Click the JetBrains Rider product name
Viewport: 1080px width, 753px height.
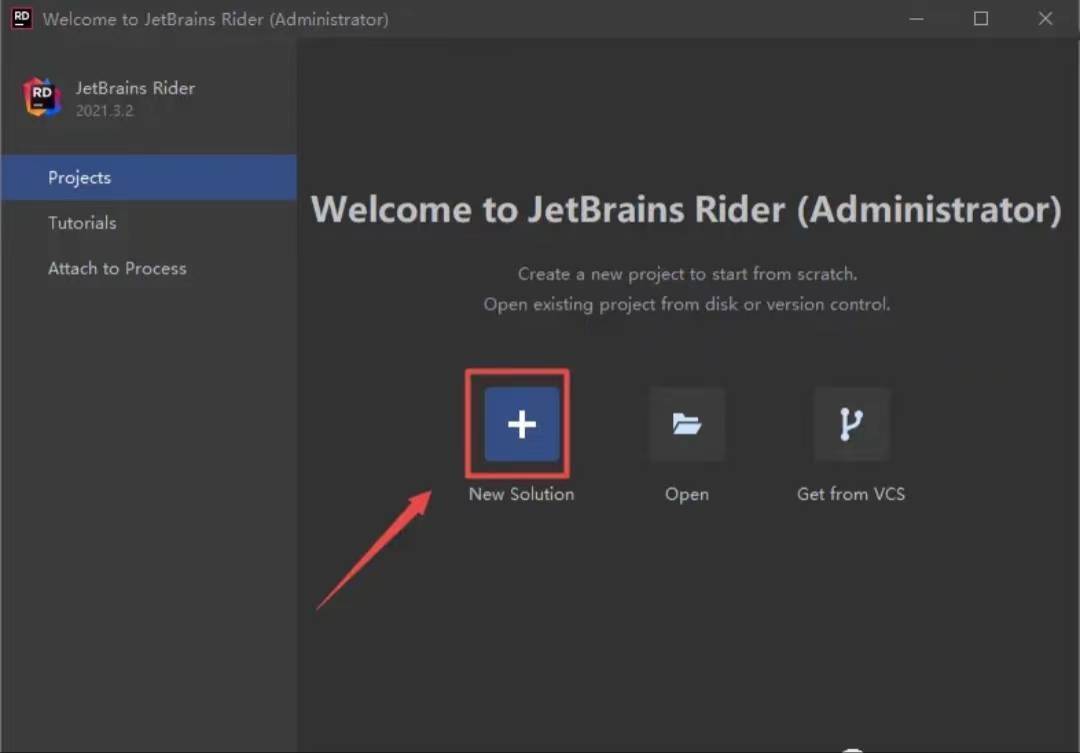[x=135, y=88]
